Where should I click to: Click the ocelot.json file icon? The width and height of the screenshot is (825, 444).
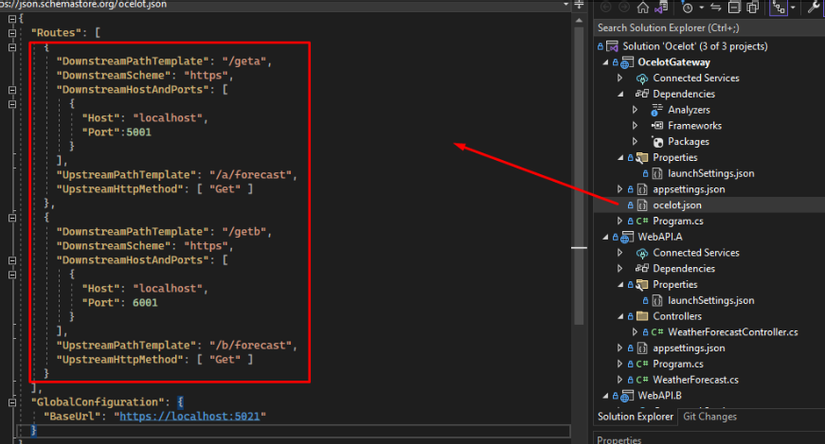(642, 205)
